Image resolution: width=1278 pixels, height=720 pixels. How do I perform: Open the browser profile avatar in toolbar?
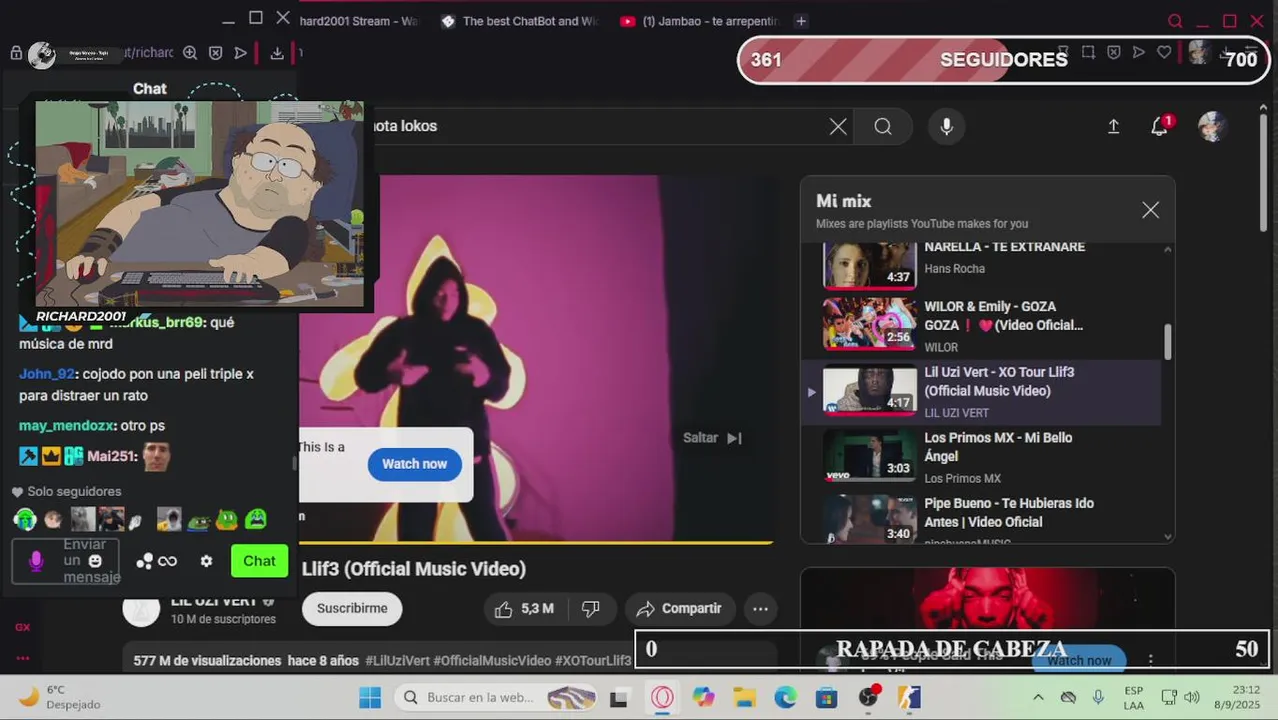(1198, 53)
